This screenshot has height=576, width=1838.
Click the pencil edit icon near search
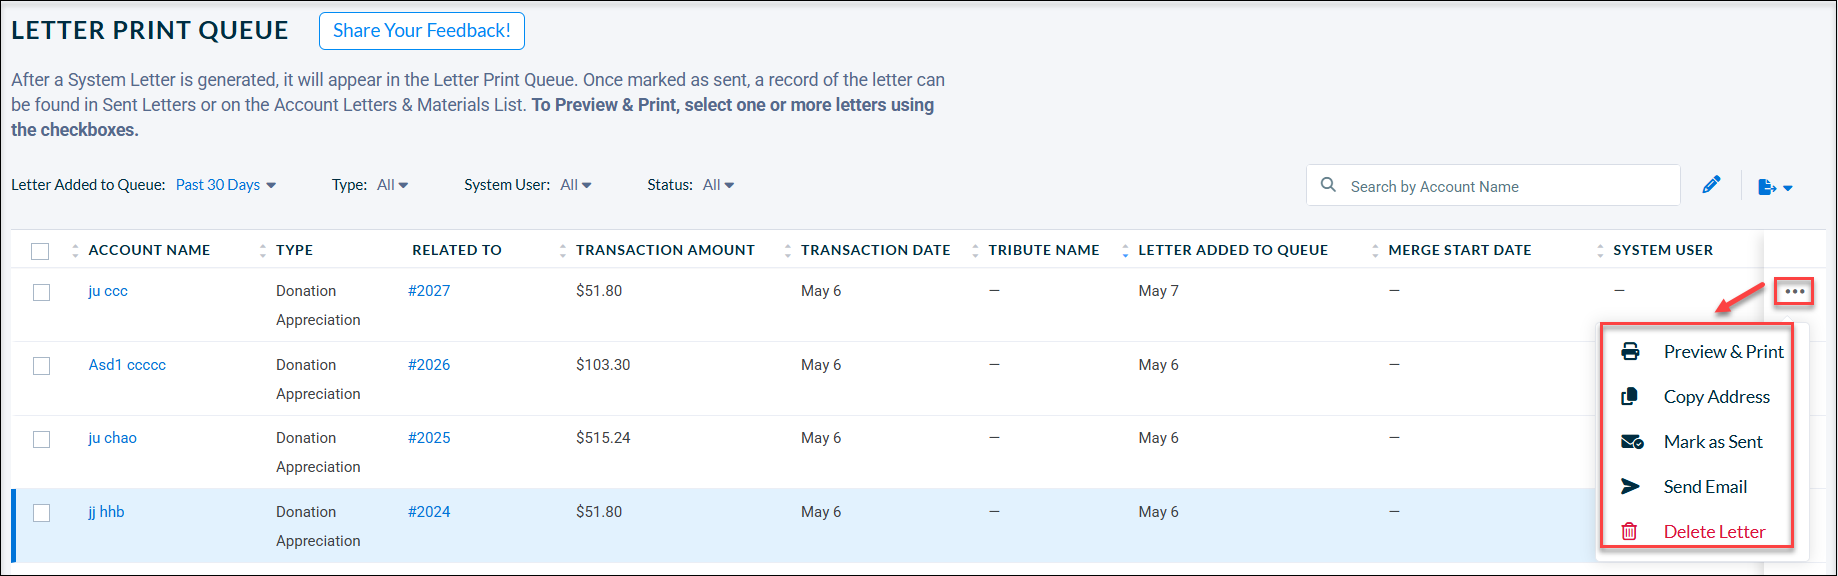1711,185
